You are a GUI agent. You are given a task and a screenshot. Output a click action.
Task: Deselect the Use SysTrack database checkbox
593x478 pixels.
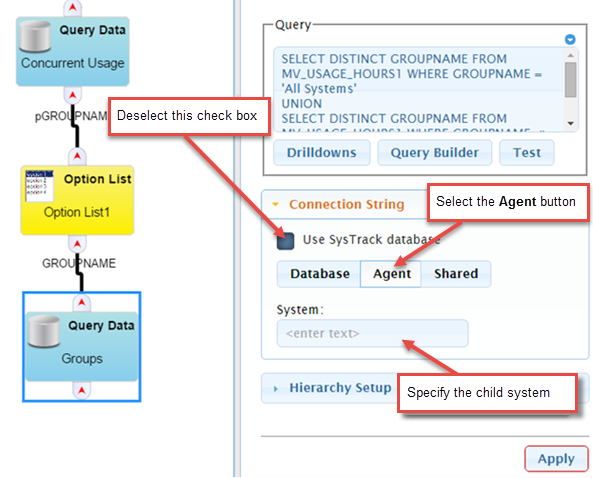tap(286, 241)
